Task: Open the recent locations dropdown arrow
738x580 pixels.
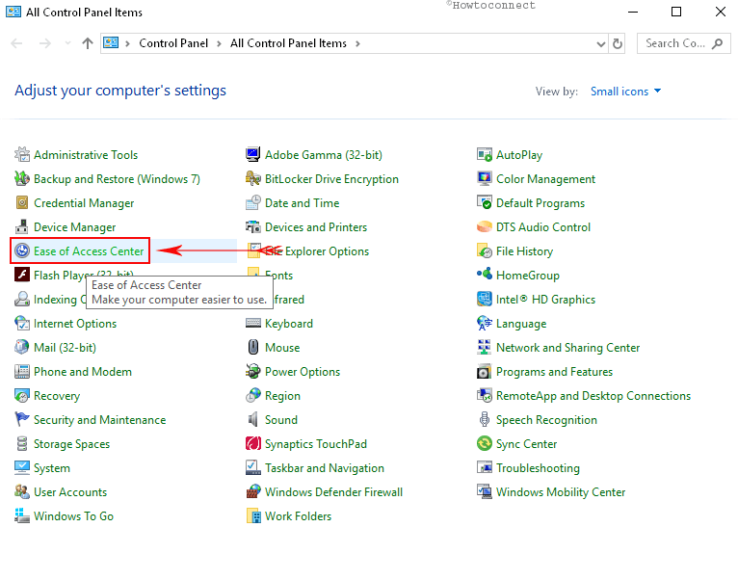Action: pos(67,43)
